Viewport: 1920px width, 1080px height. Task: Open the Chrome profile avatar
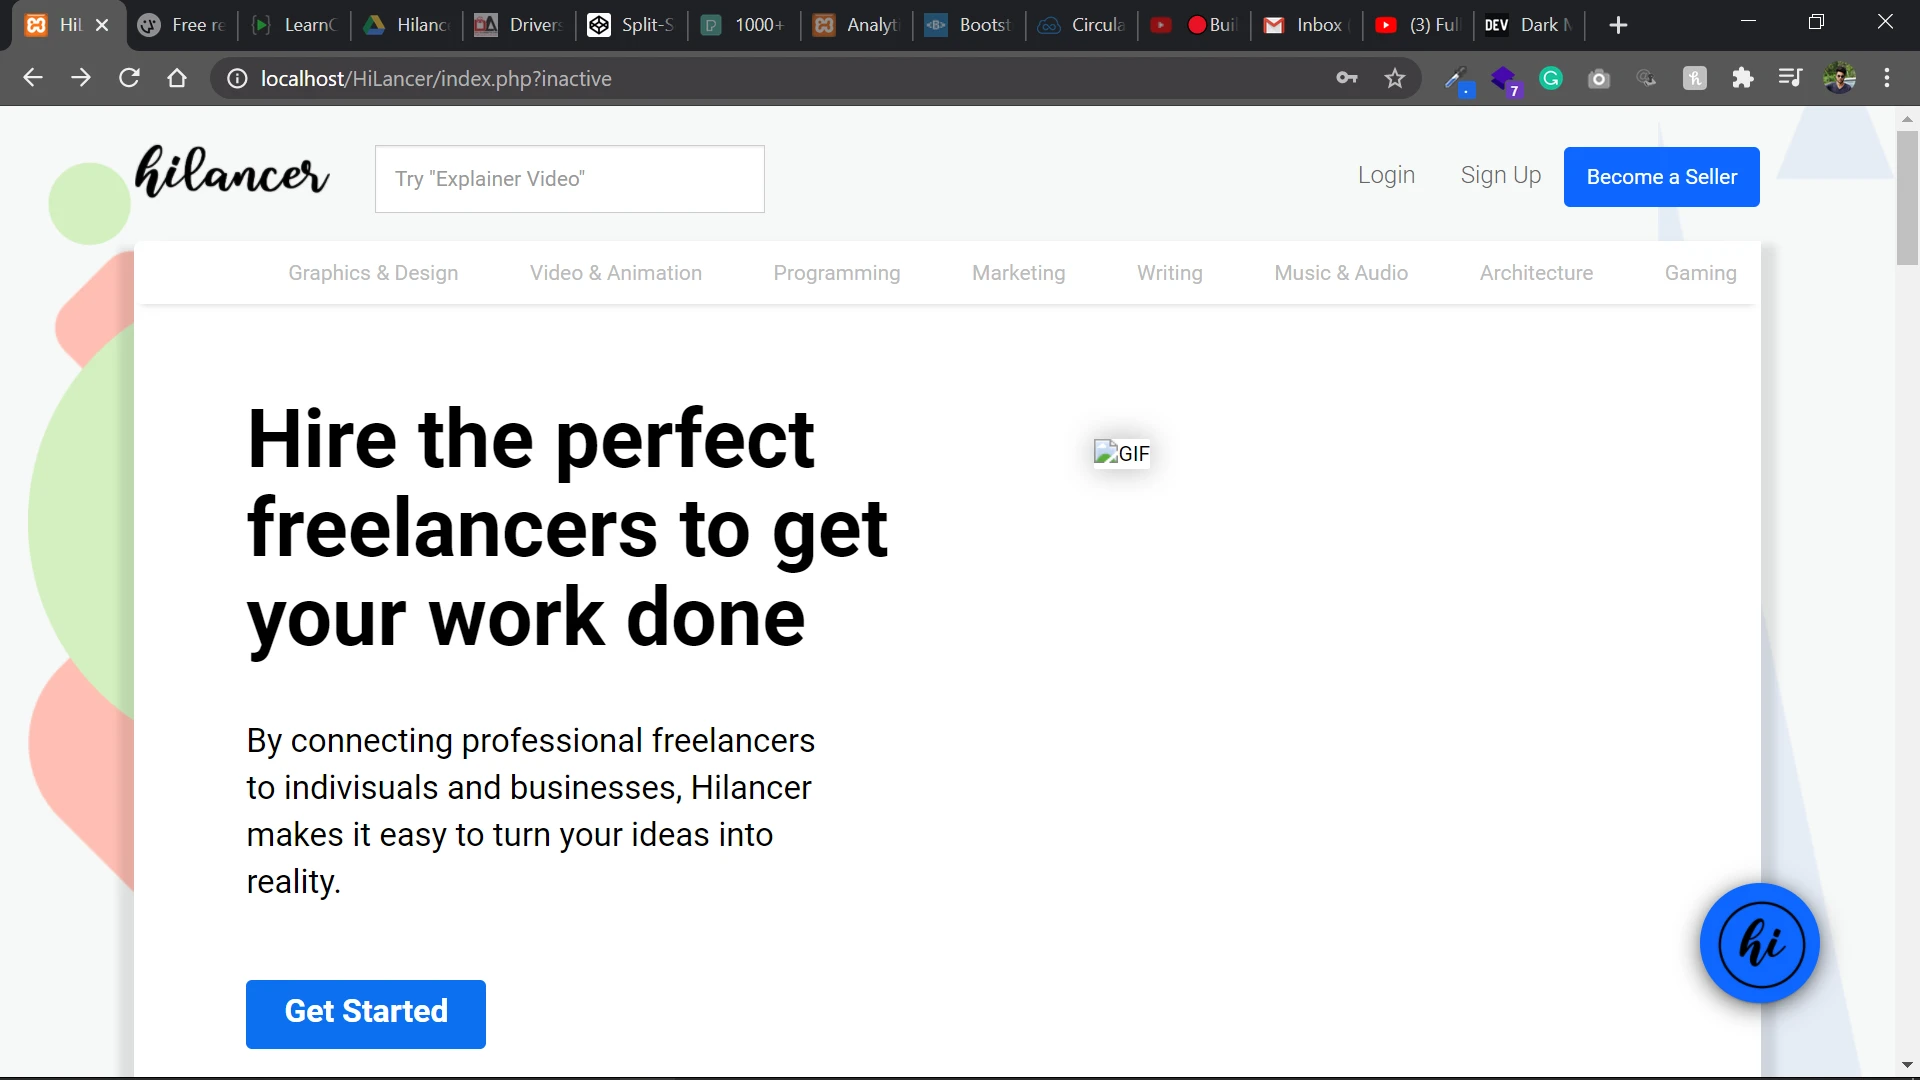1839,78
